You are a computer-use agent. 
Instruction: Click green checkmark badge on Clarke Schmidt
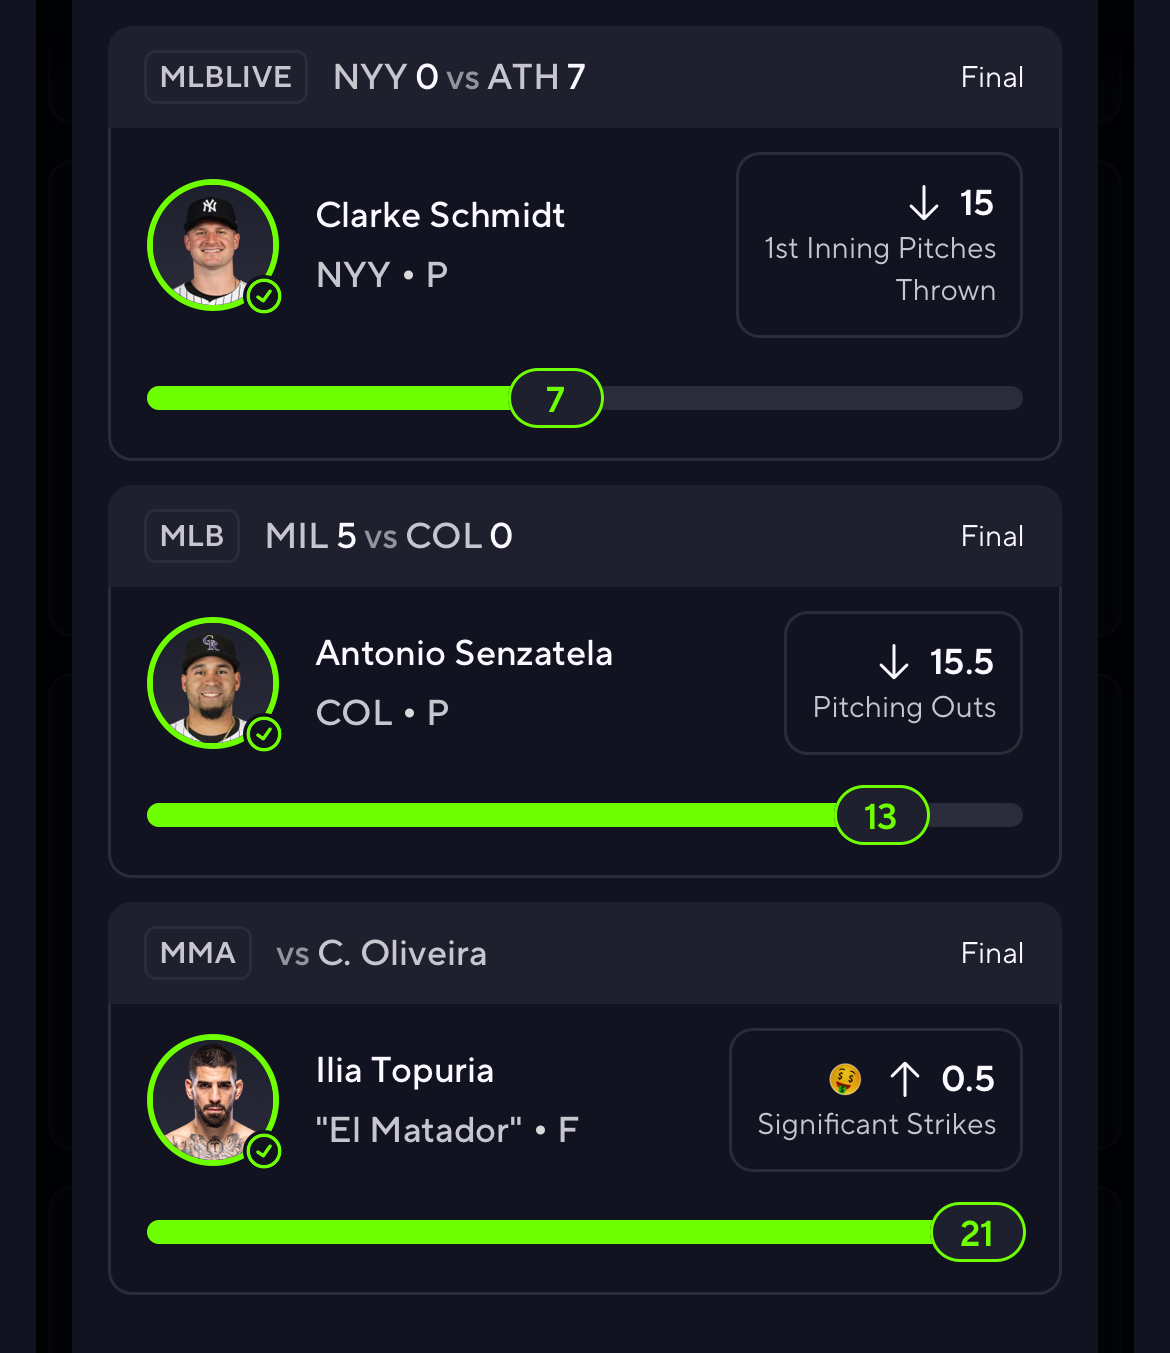point(264,296)
